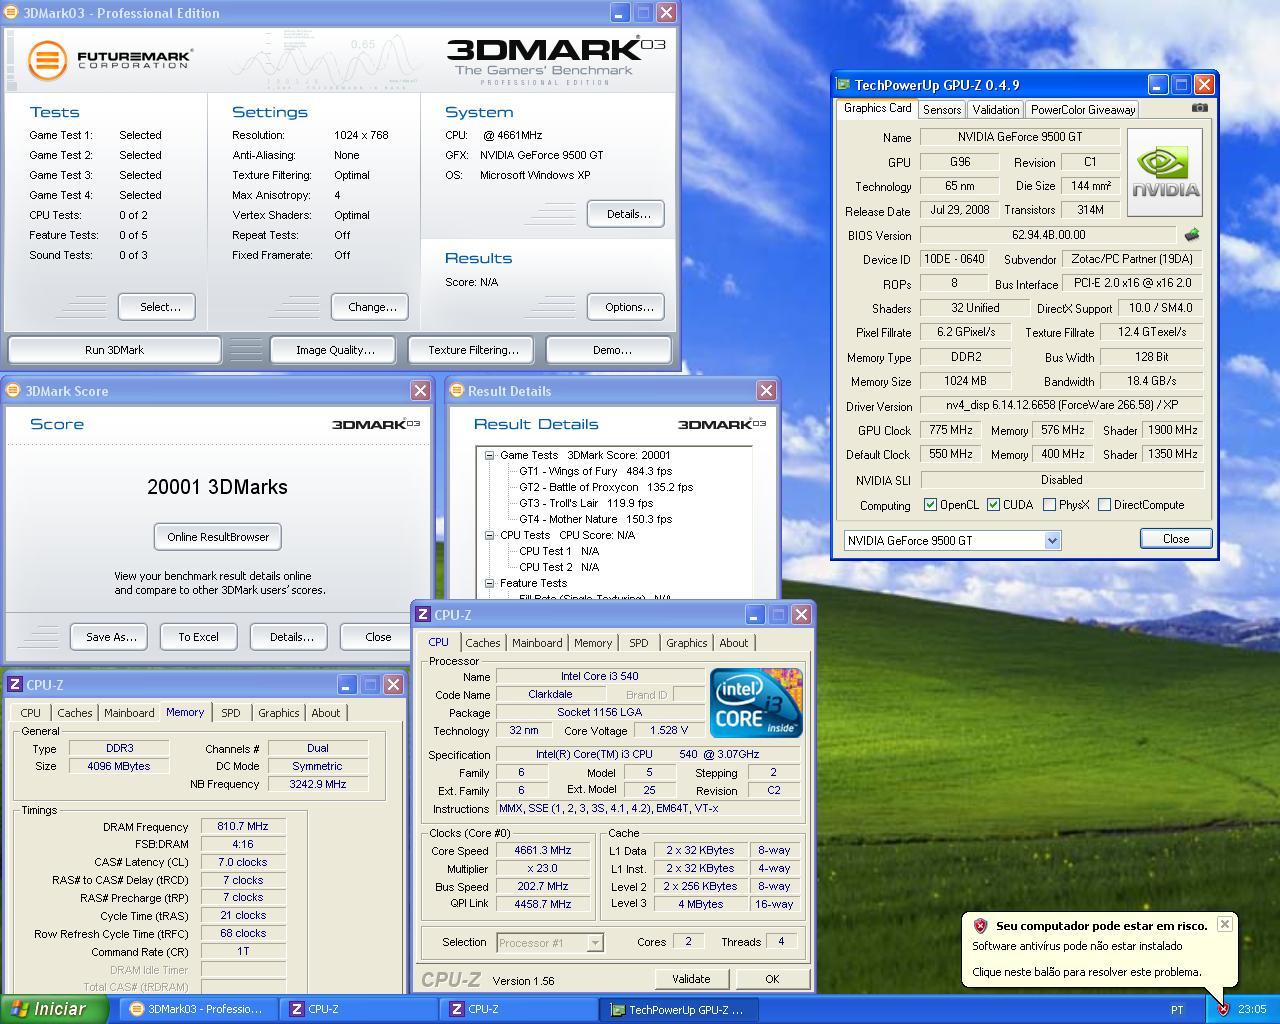Open the Graphics tab in the CPU-Z memory window
Viewport: 1280px width, 1024px height.
[278, 713]
